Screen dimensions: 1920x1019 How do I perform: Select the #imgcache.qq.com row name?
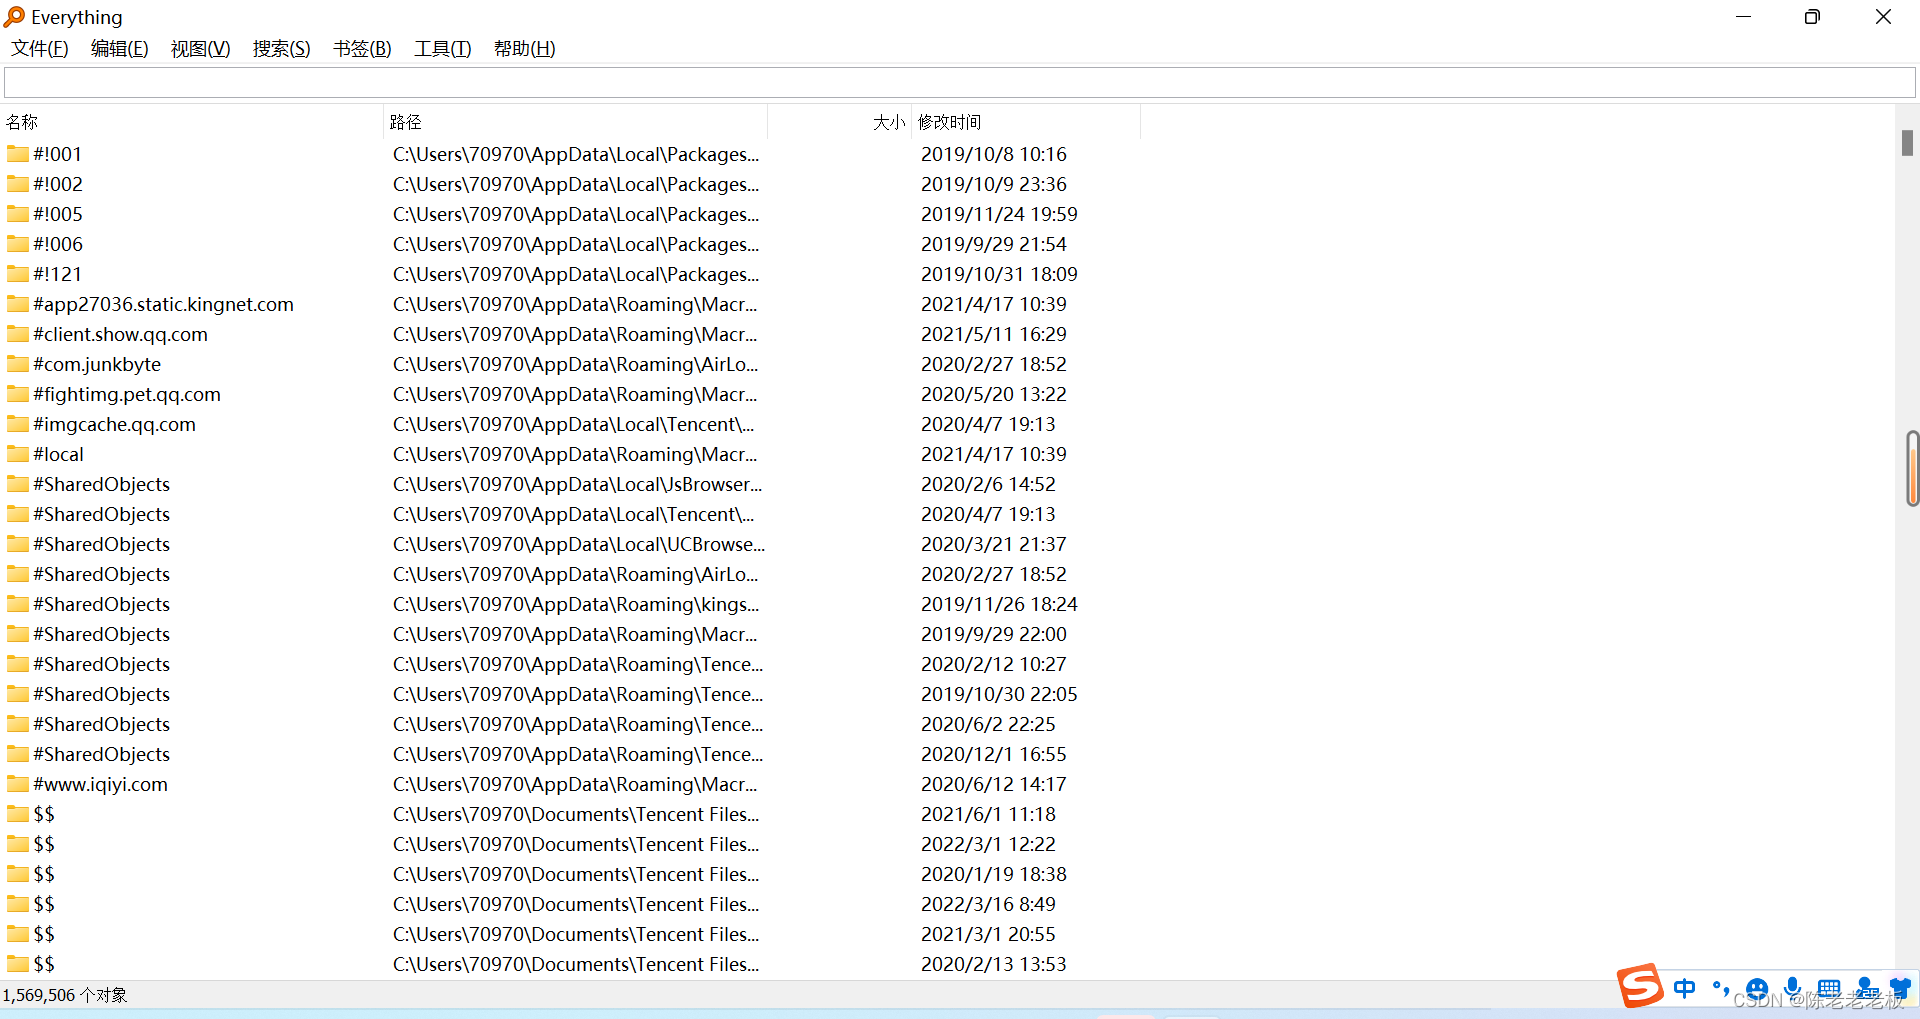pyautogui.click(x=115, y=424)
